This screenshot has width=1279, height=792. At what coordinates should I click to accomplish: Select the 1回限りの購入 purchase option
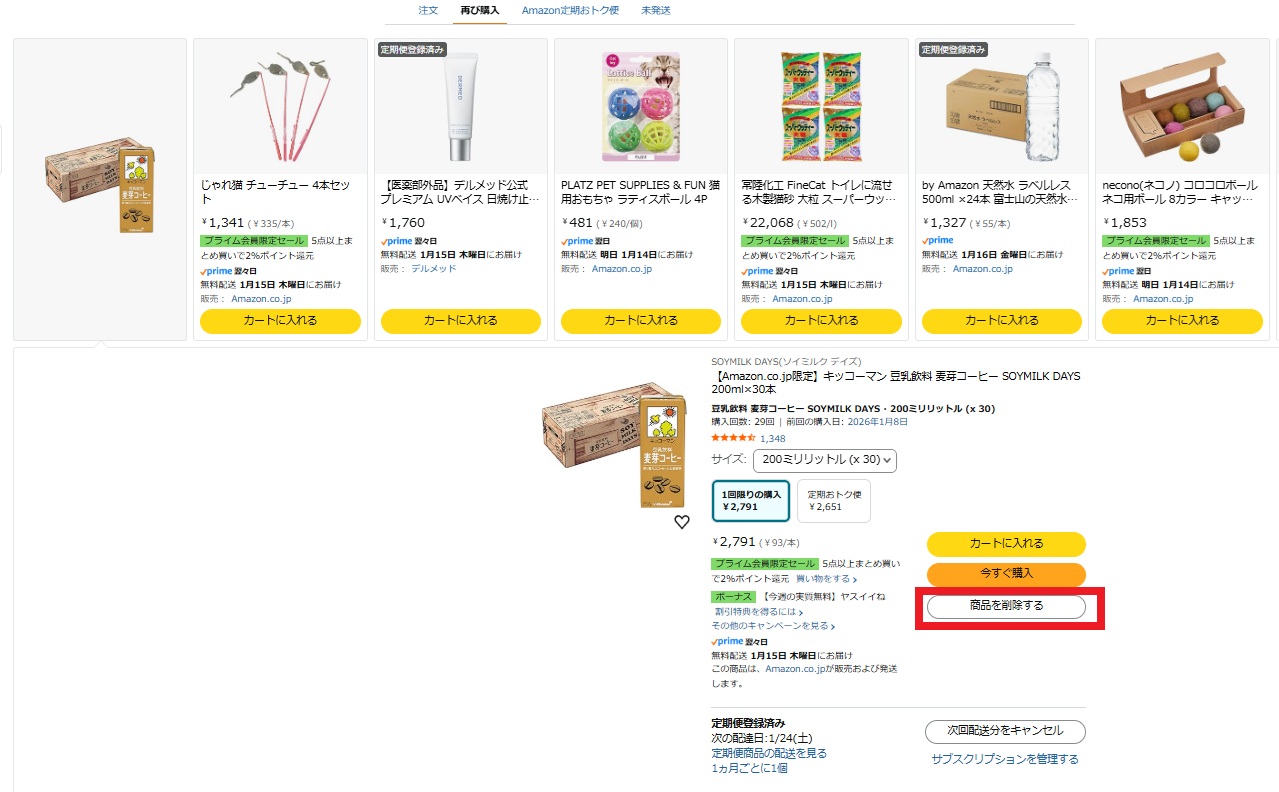pyautogui.click(x=751, y=501)
